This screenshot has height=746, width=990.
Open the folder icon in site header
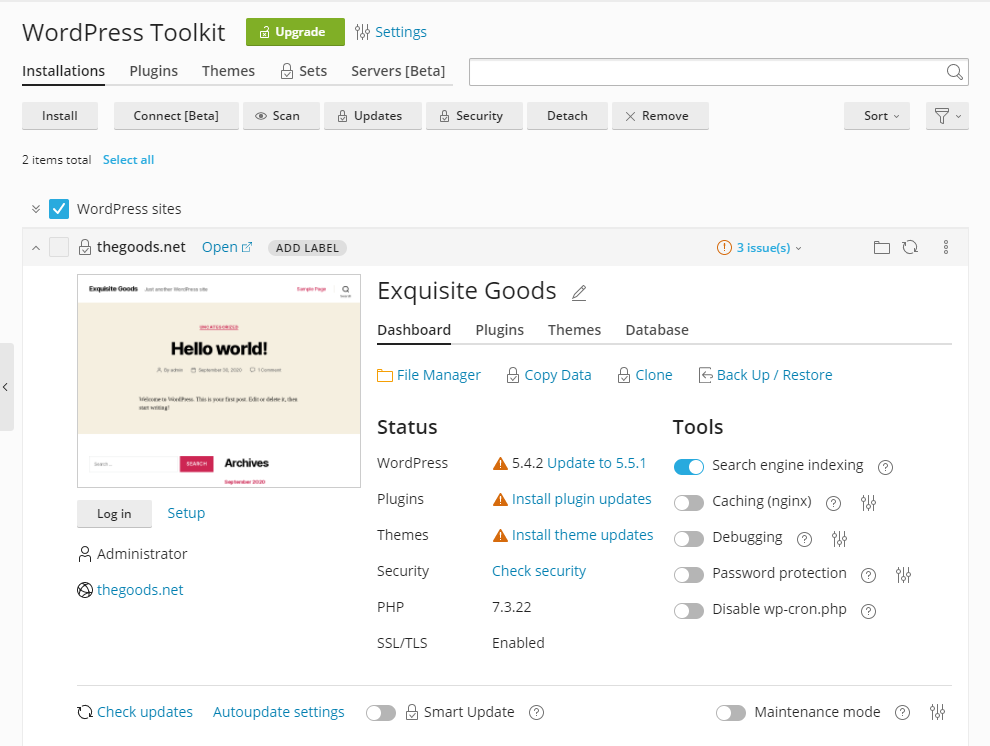(x=882, y=247)
